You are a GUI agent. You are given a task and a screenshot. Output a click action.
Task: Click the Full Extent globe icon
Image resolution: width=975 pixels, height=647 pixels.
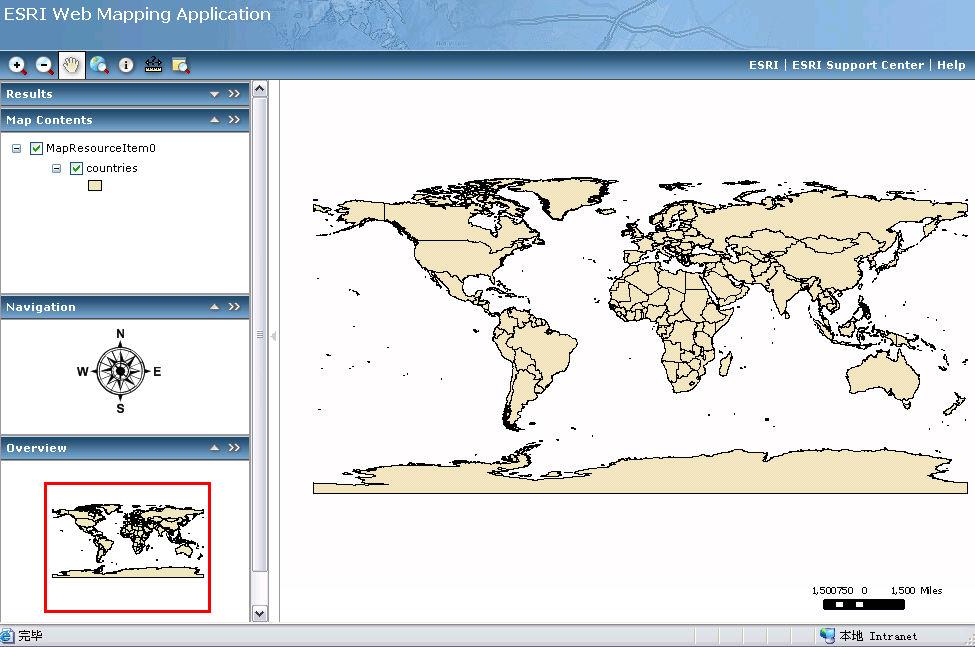99,65
